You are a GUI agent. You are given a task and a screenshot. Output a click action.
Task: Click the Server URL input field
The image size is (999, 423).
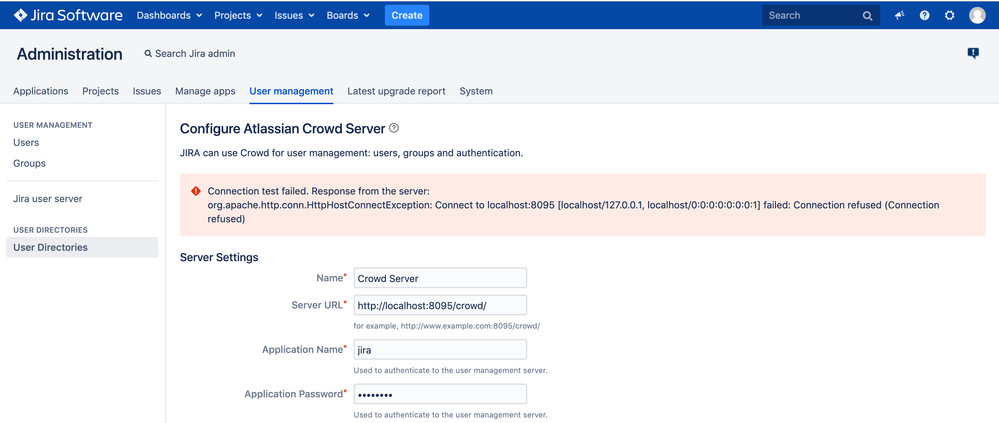coord(440,305)
